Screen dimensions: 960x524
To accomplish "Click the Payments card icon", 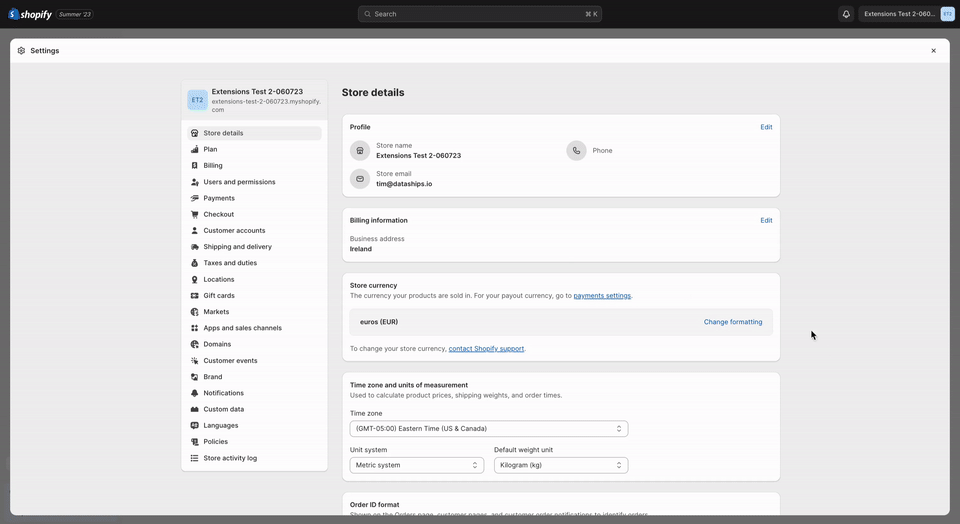I will coord(195,198).
